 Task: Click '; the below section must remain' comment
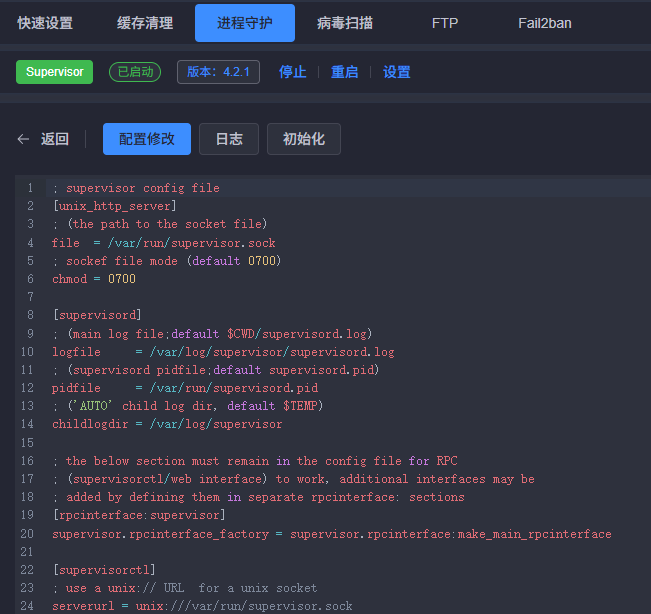click(x=255, y=461)
